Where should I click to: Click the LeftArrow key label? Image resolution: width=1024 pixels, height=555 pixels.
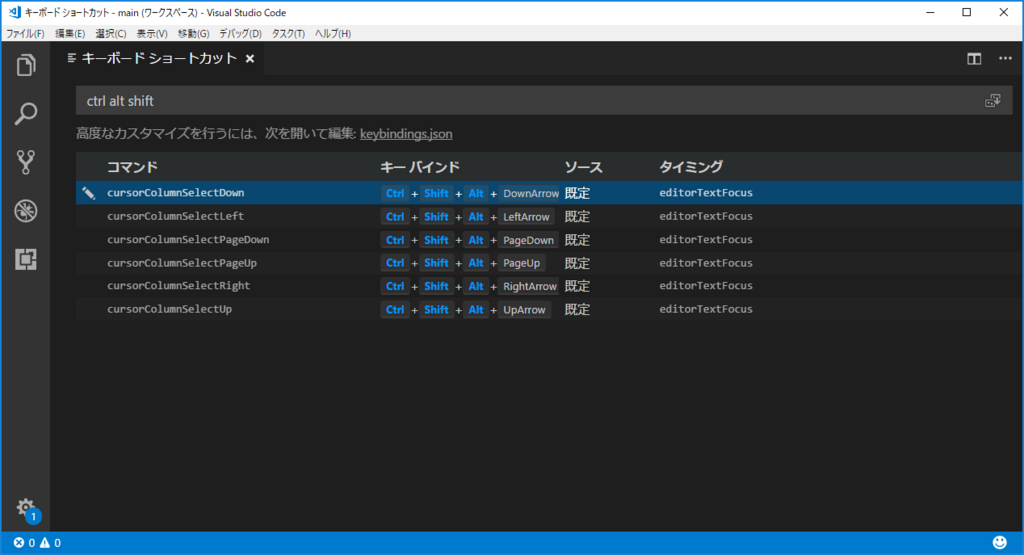pyautogui.click(x=526, y=217)
